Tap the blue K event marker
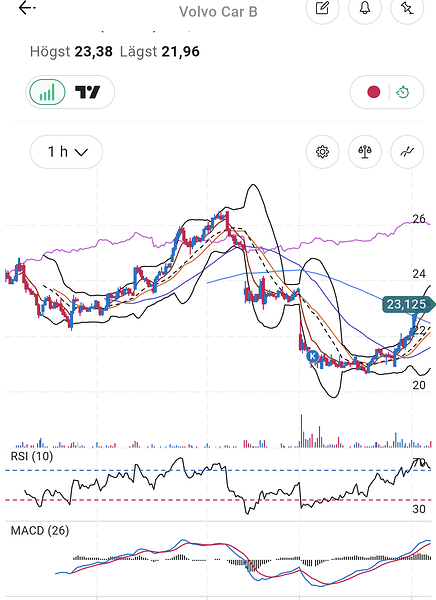This screenshot has height=600, width=436. (313, 356)
